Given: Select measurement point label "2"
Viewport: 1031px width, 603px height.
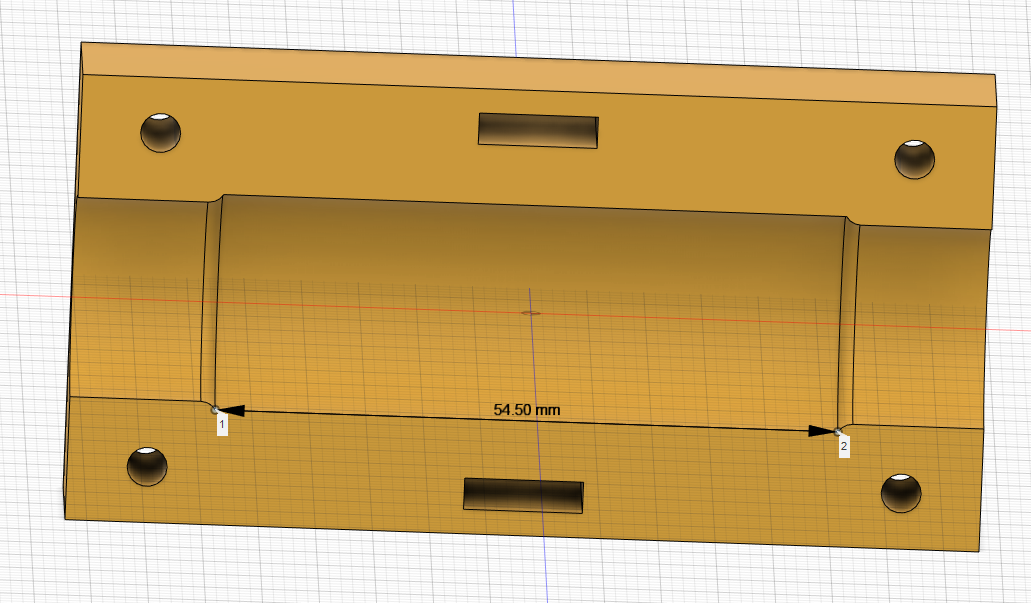Looking at the screenshot, I should pos(844,447).
